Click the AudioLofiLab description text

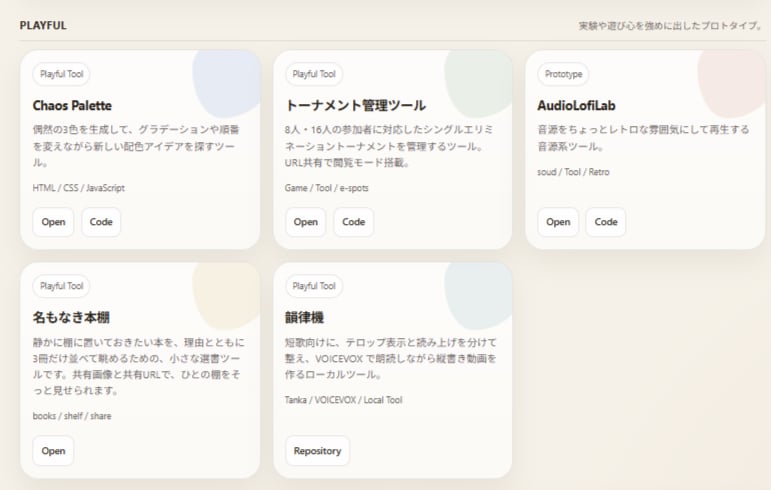pos(643,138)
